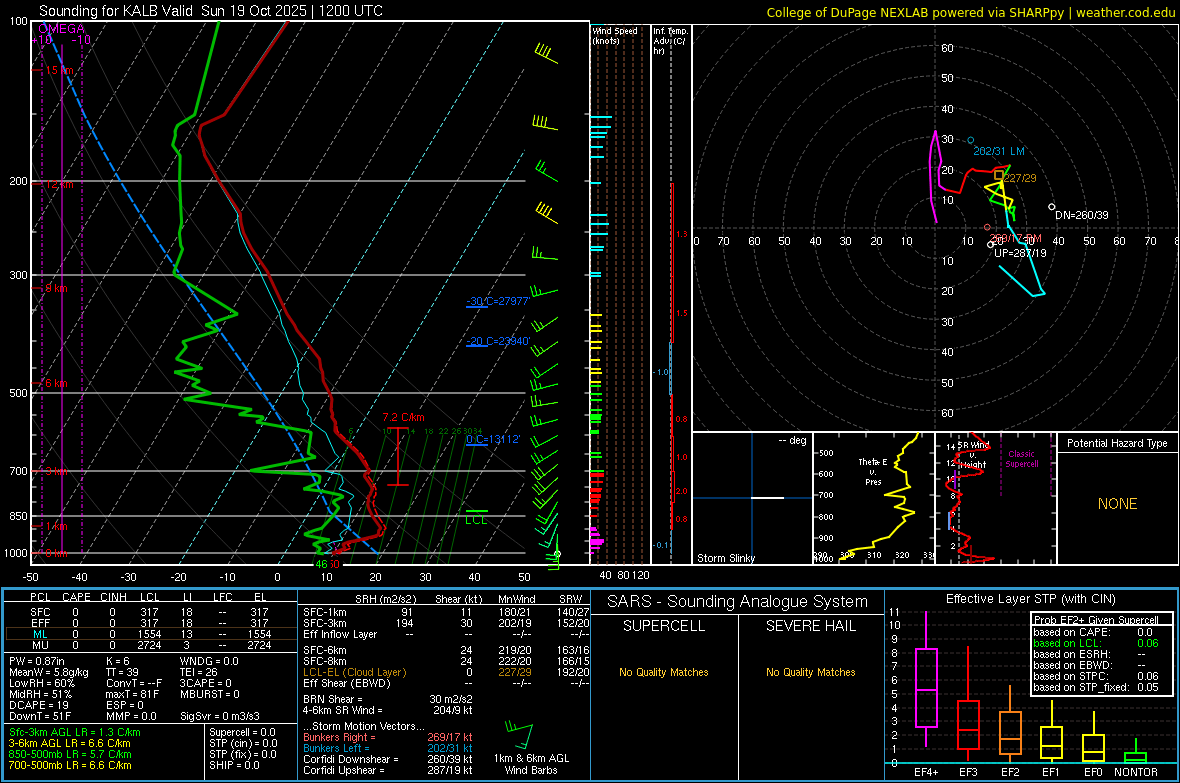This screenshot has width=1180, height=783.
Task: Click the sounding title for KALB 1200 UTC
Action: pos(211,11)
